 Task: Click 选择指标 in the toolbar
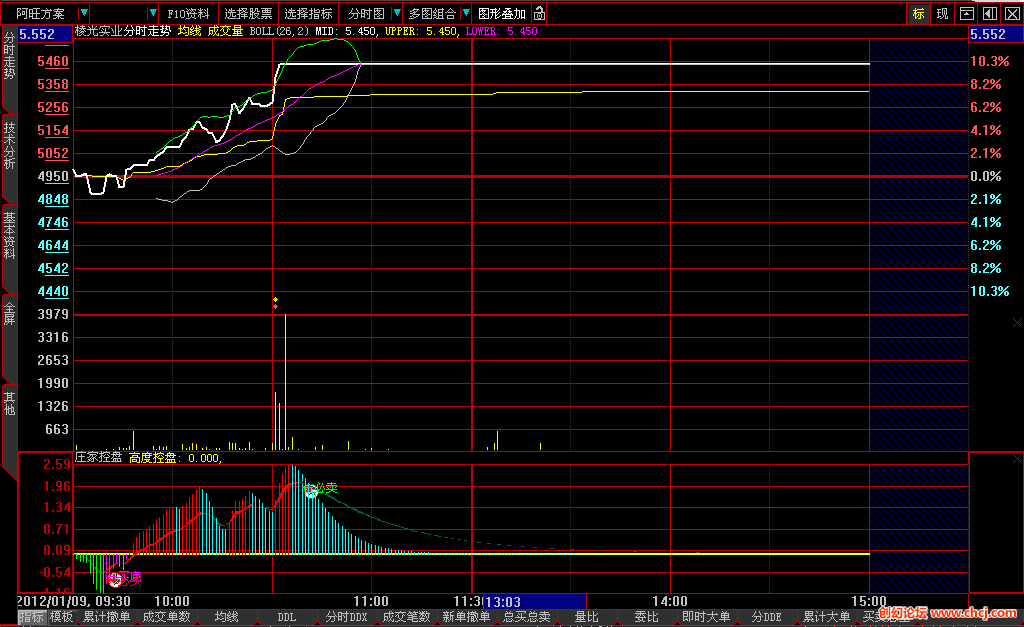308,14
